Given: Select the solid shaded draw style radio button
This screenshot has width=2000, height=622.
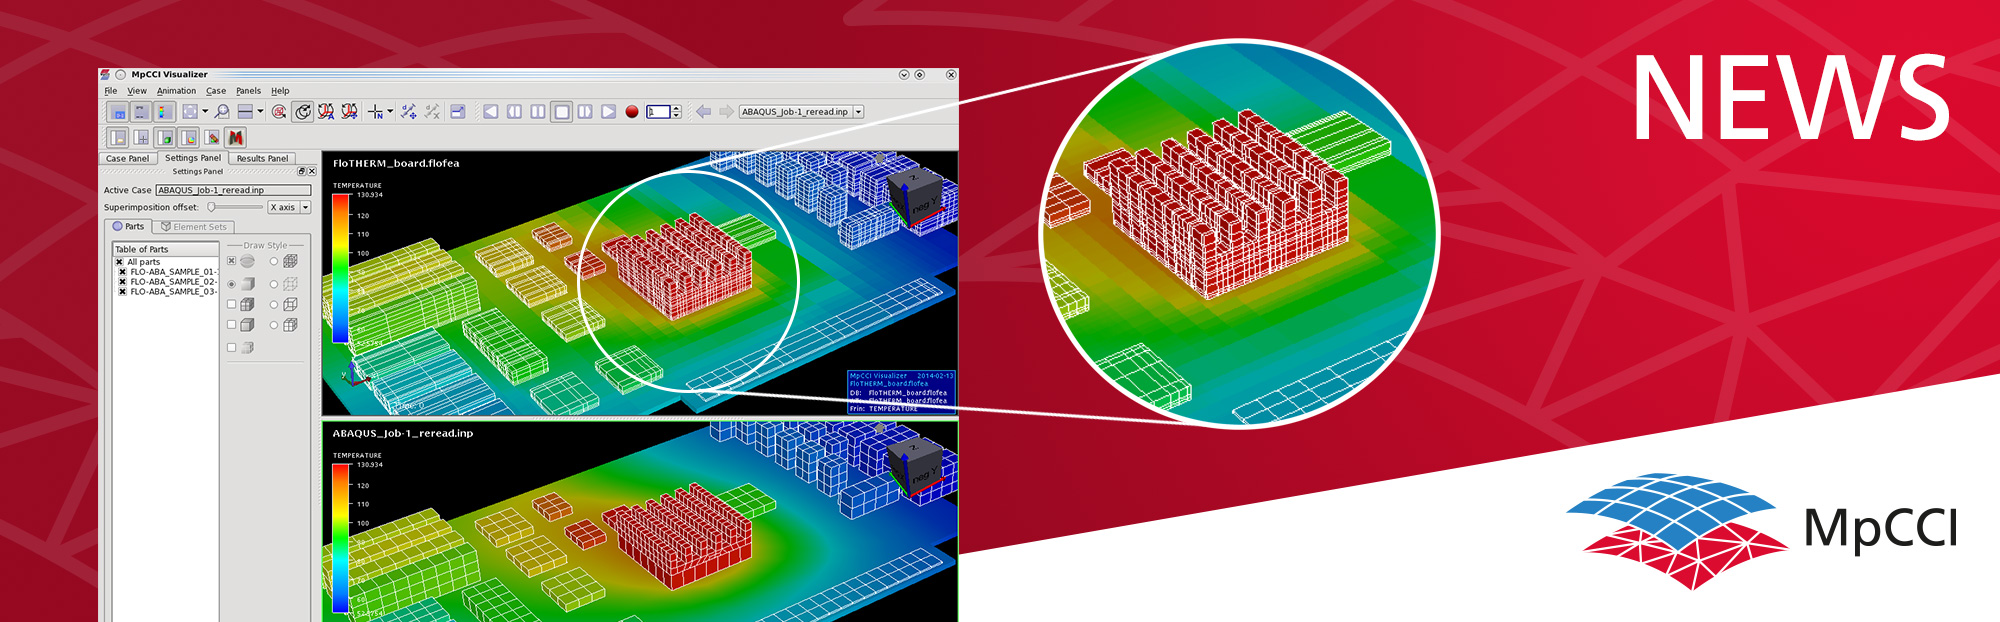Looking at the screenshot, I should click(x=232, y=284).
